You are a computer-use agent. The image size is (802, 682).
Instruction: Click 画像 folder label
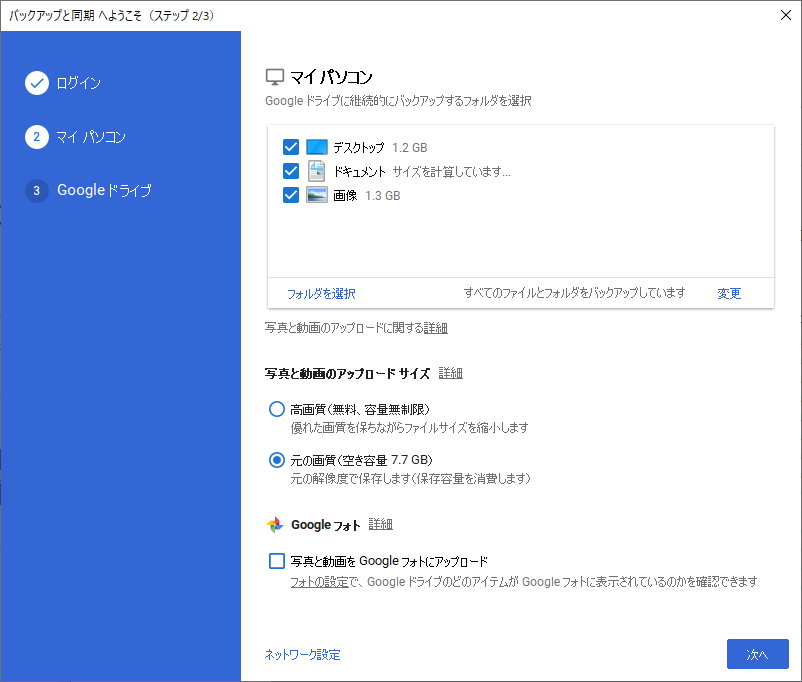(x=345, y=195)
